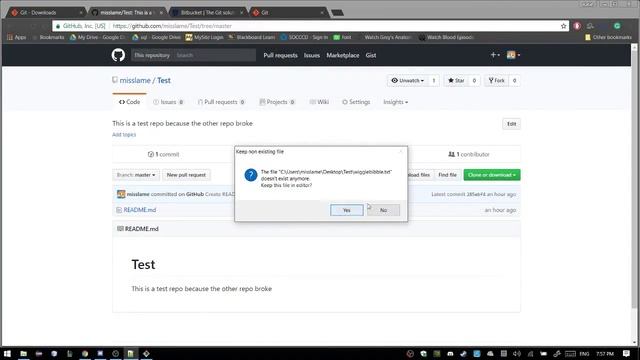Switch to the Git - Downloads browser tab
This screenshot has height=360, width=640.
pos(47,13)
